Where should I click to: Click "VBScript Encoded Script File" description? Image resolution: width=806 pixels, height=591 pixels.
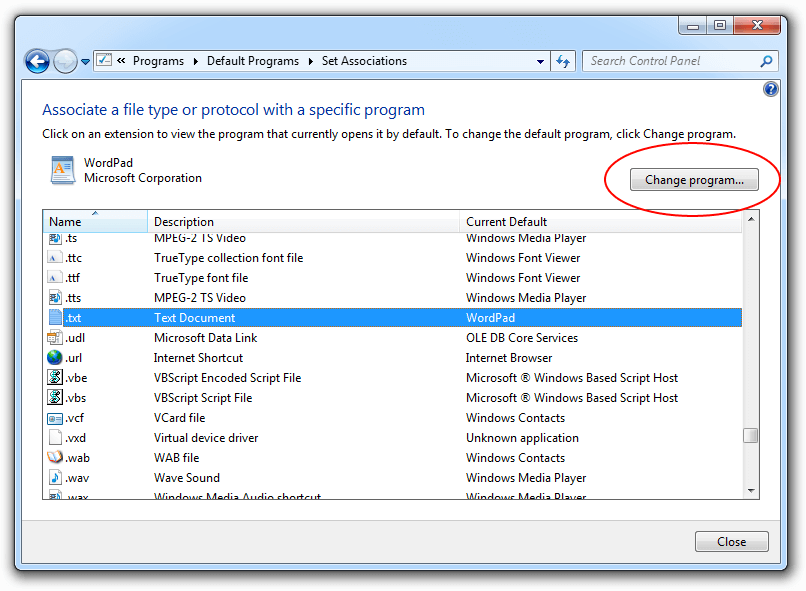[228, 378]
